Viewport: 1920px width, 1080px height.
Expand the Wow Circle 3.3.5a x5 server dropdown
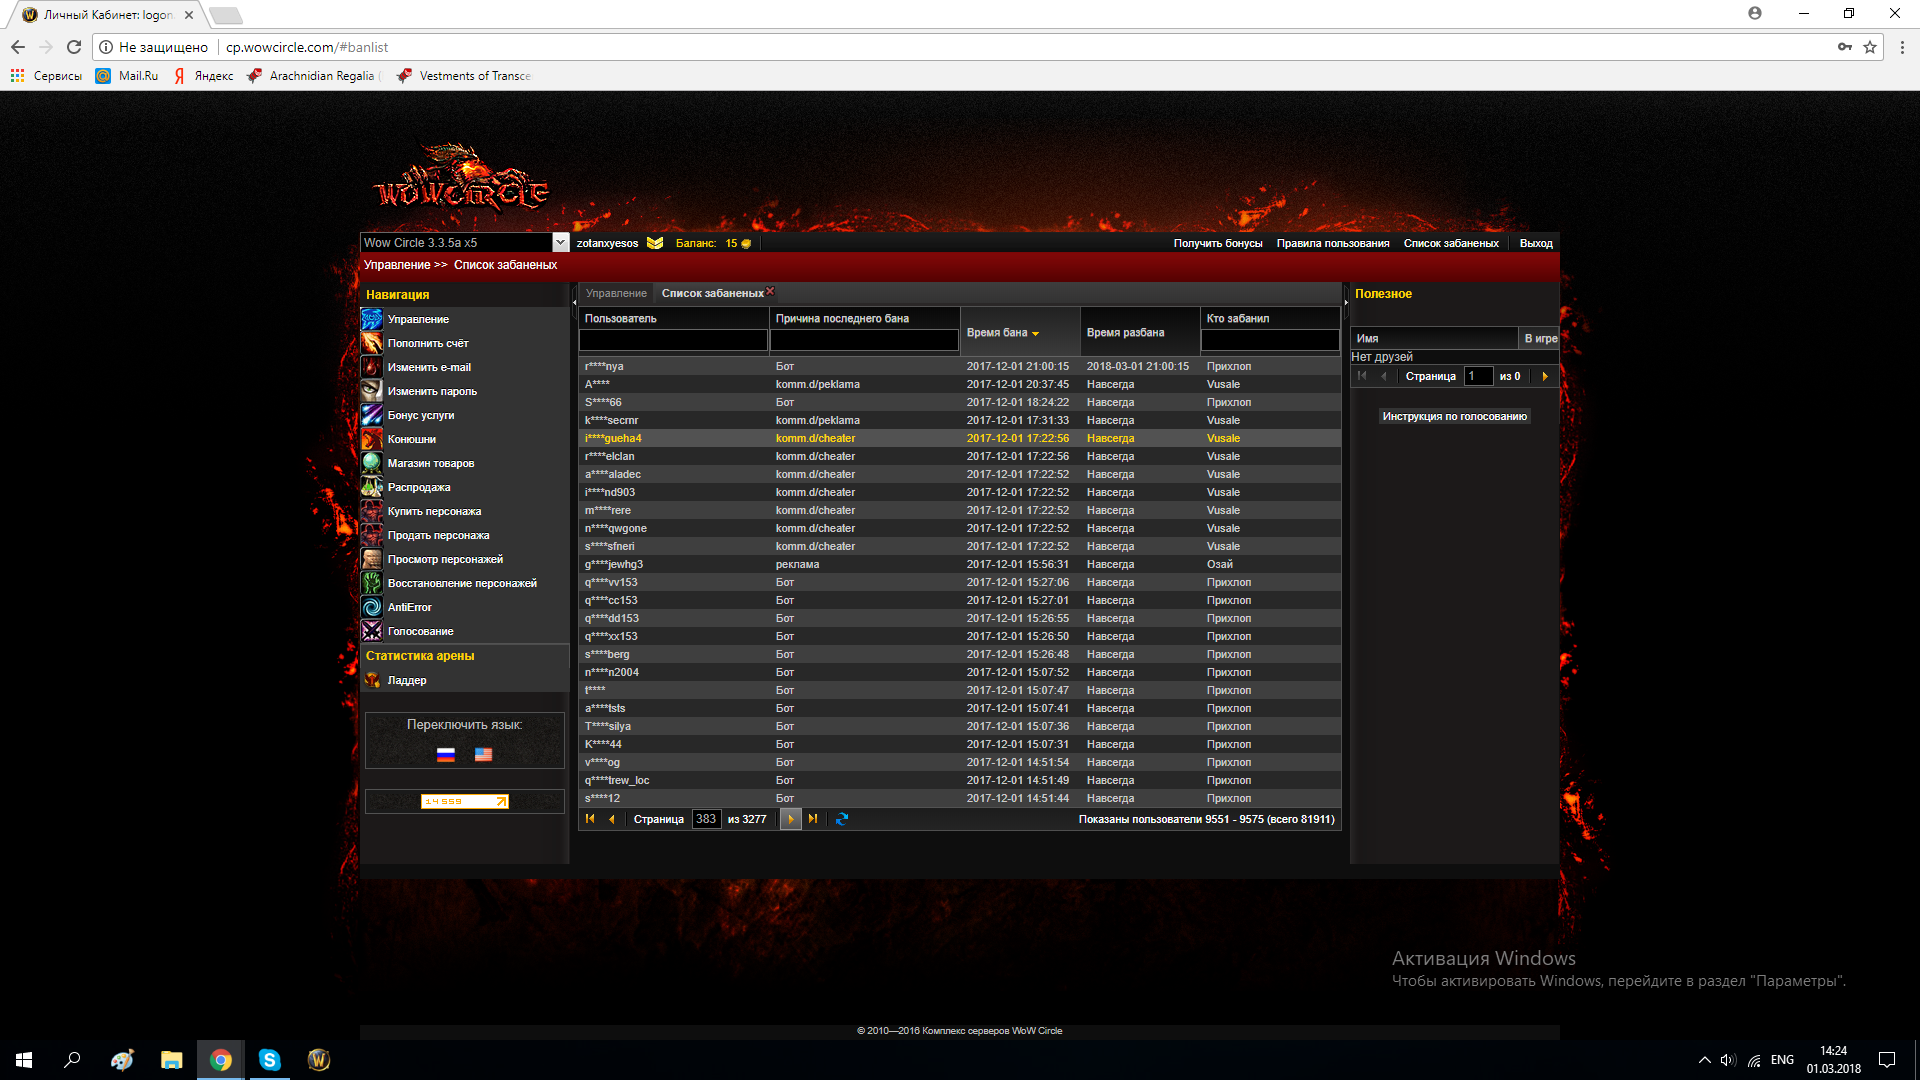(x=560, y=243)
